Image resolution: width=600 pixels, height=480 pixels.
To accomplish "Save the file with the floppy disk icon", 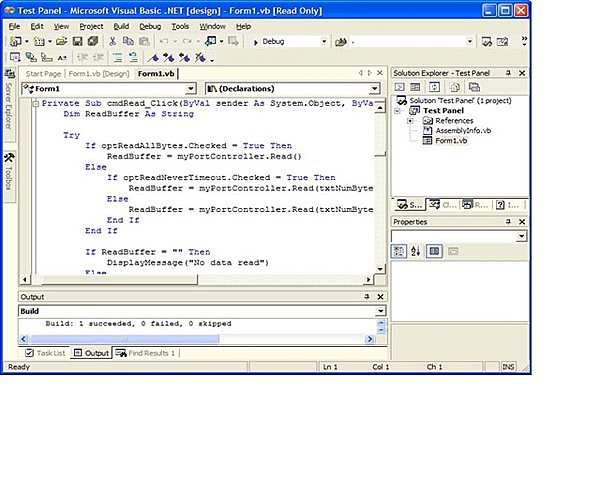I will point(77,41).
